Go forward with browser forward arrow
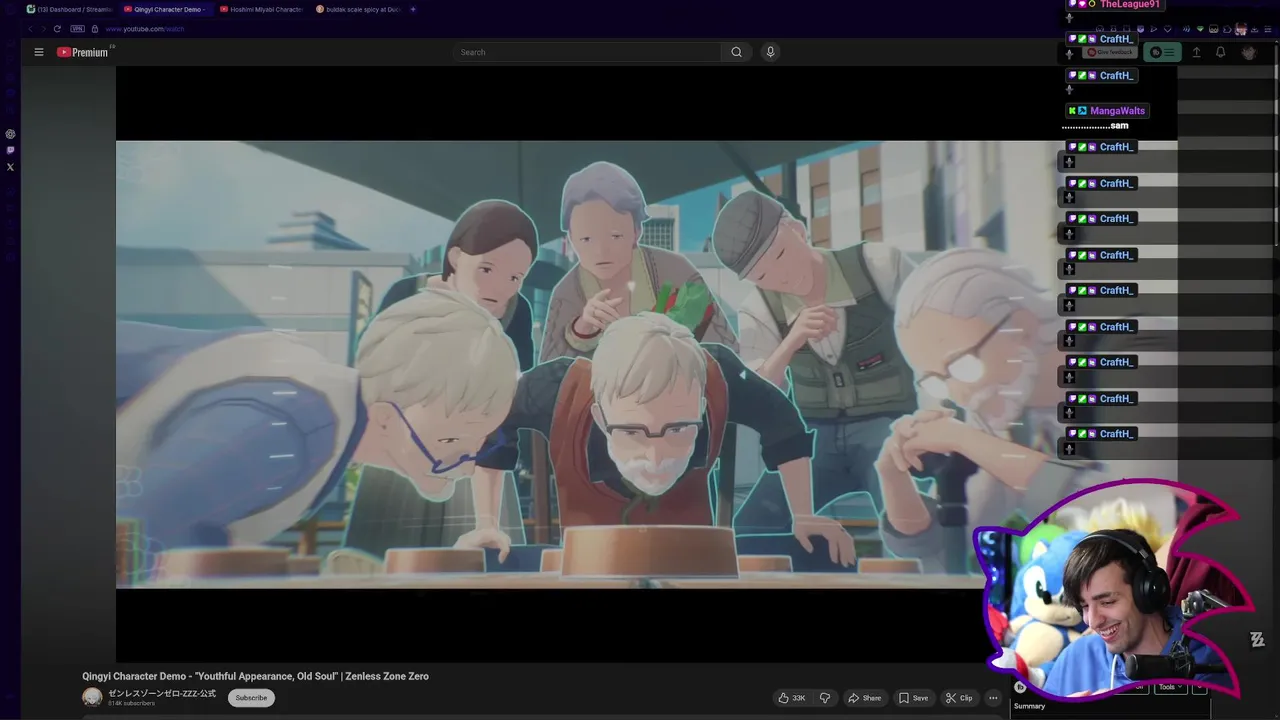This screenshot has width=1280, height=720. (x=42, y=29)
